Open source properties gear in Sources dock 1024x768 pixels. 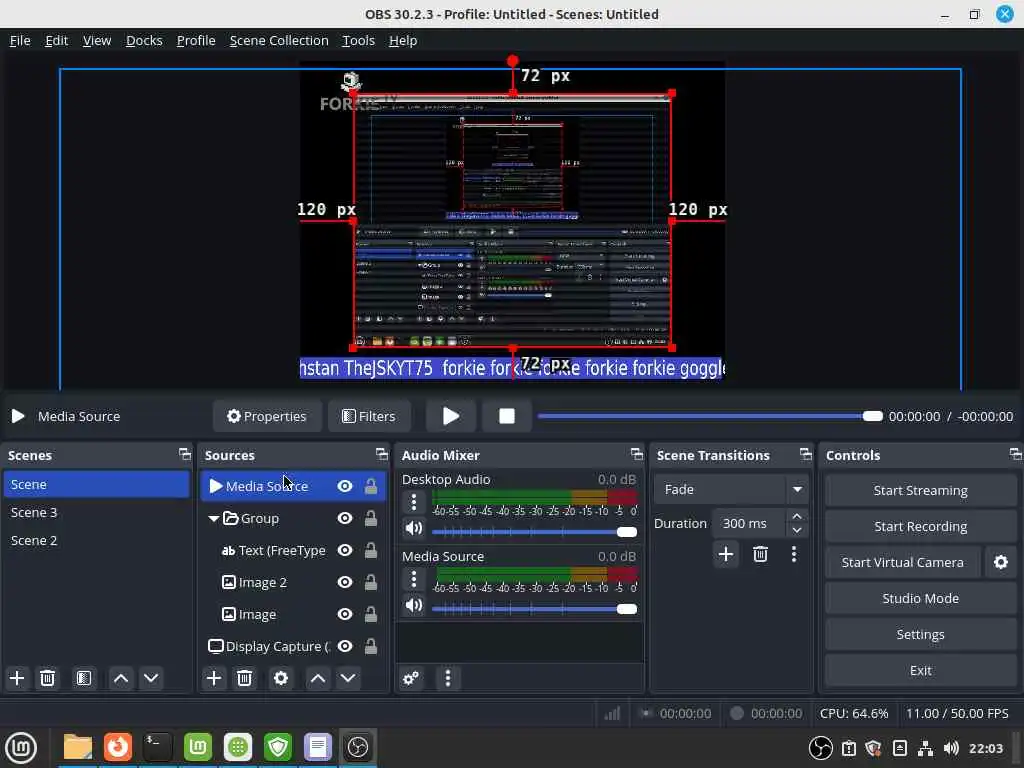pyautogui.click(x=281, y=678)
